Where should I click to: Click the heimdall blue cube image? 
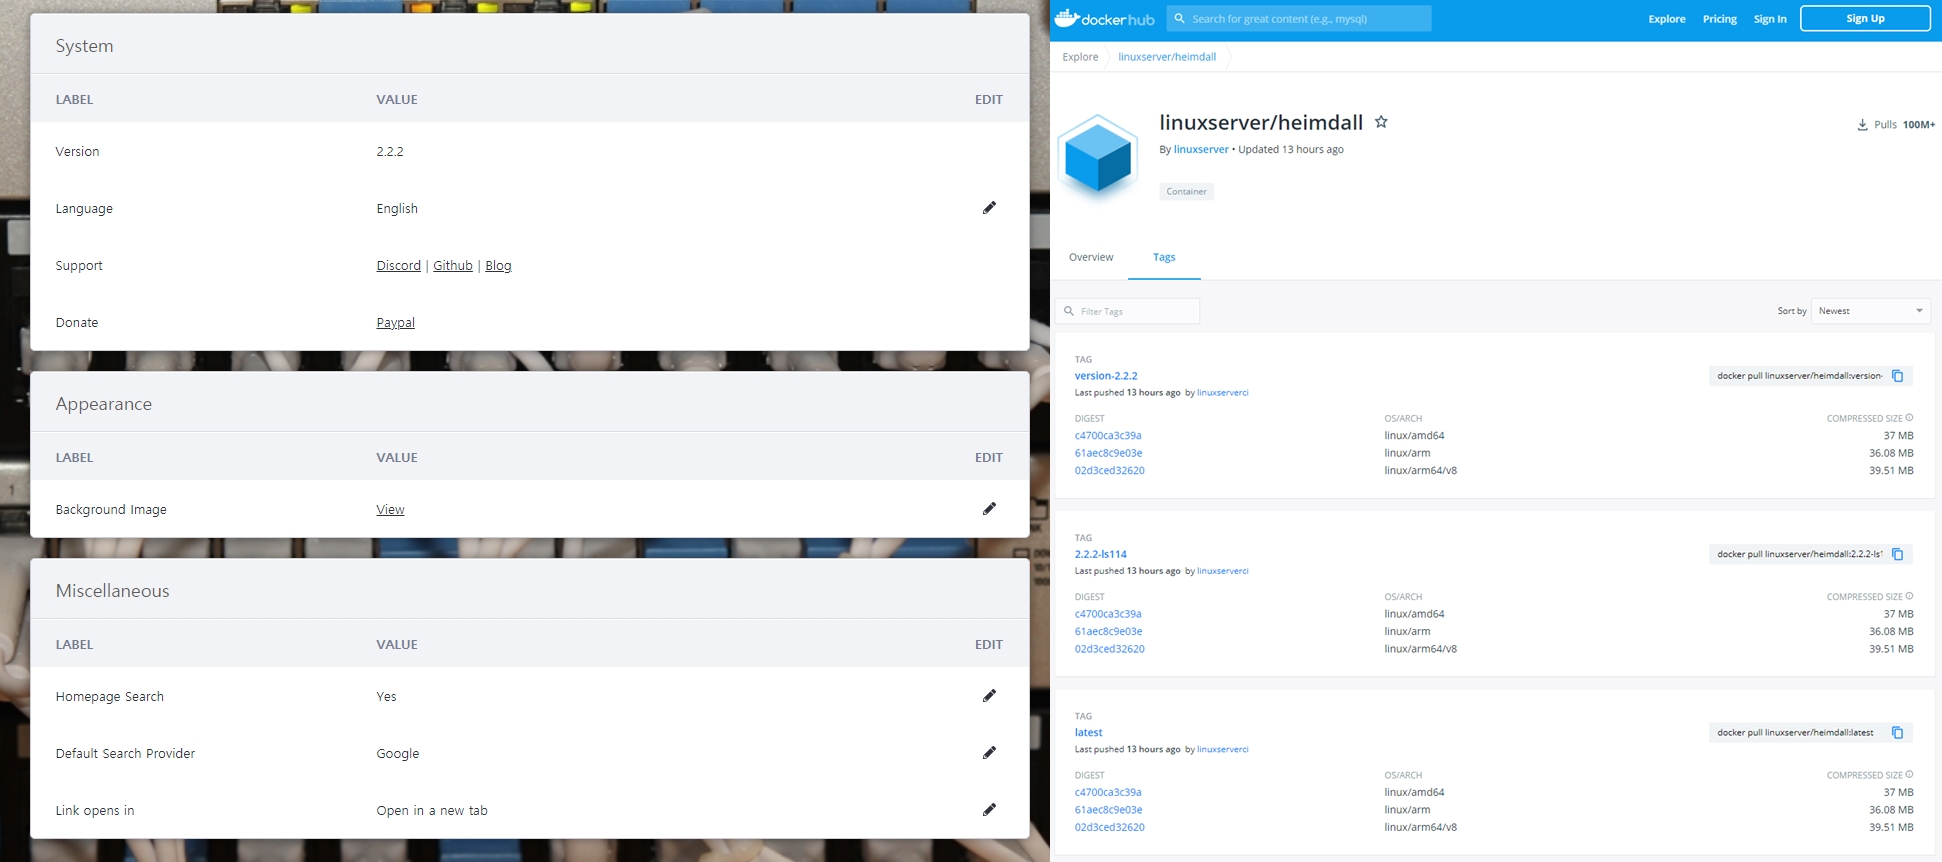click(x=1098, y=158)
